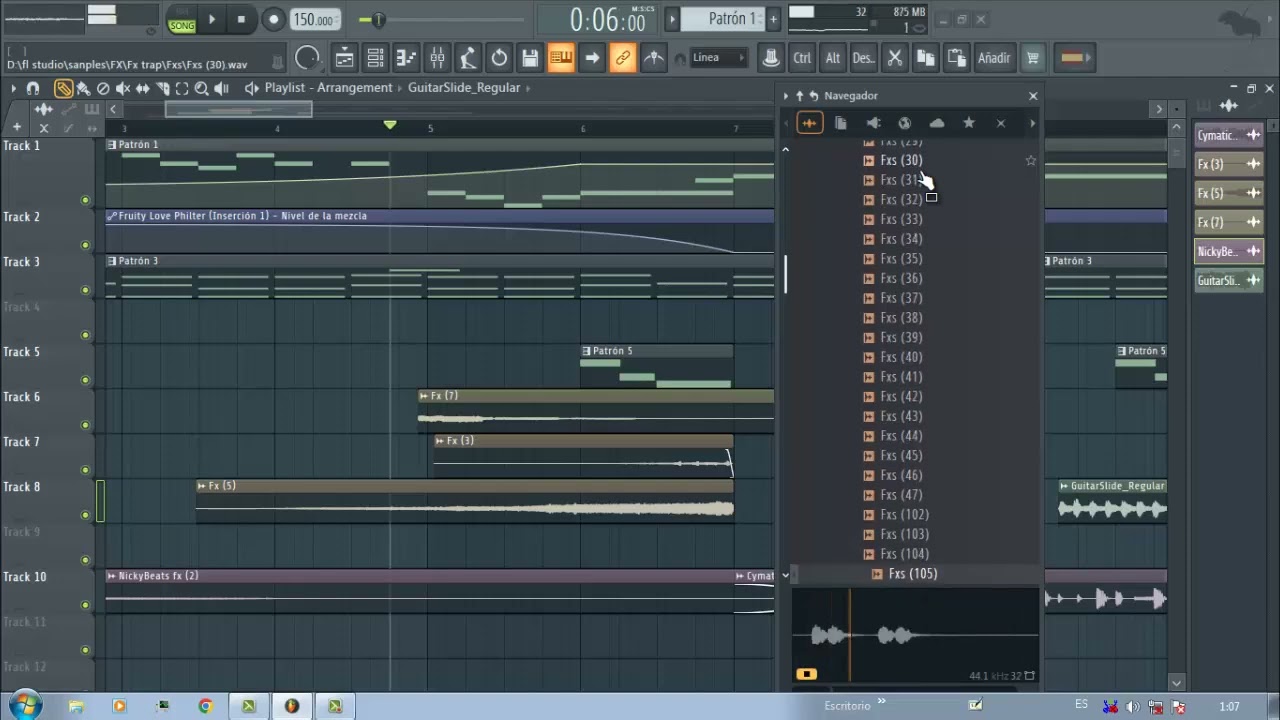Favorite Fxs (30) with star icon
Image resolution: width=1280 pixels, height=720 pixels.
[1031, 160]
